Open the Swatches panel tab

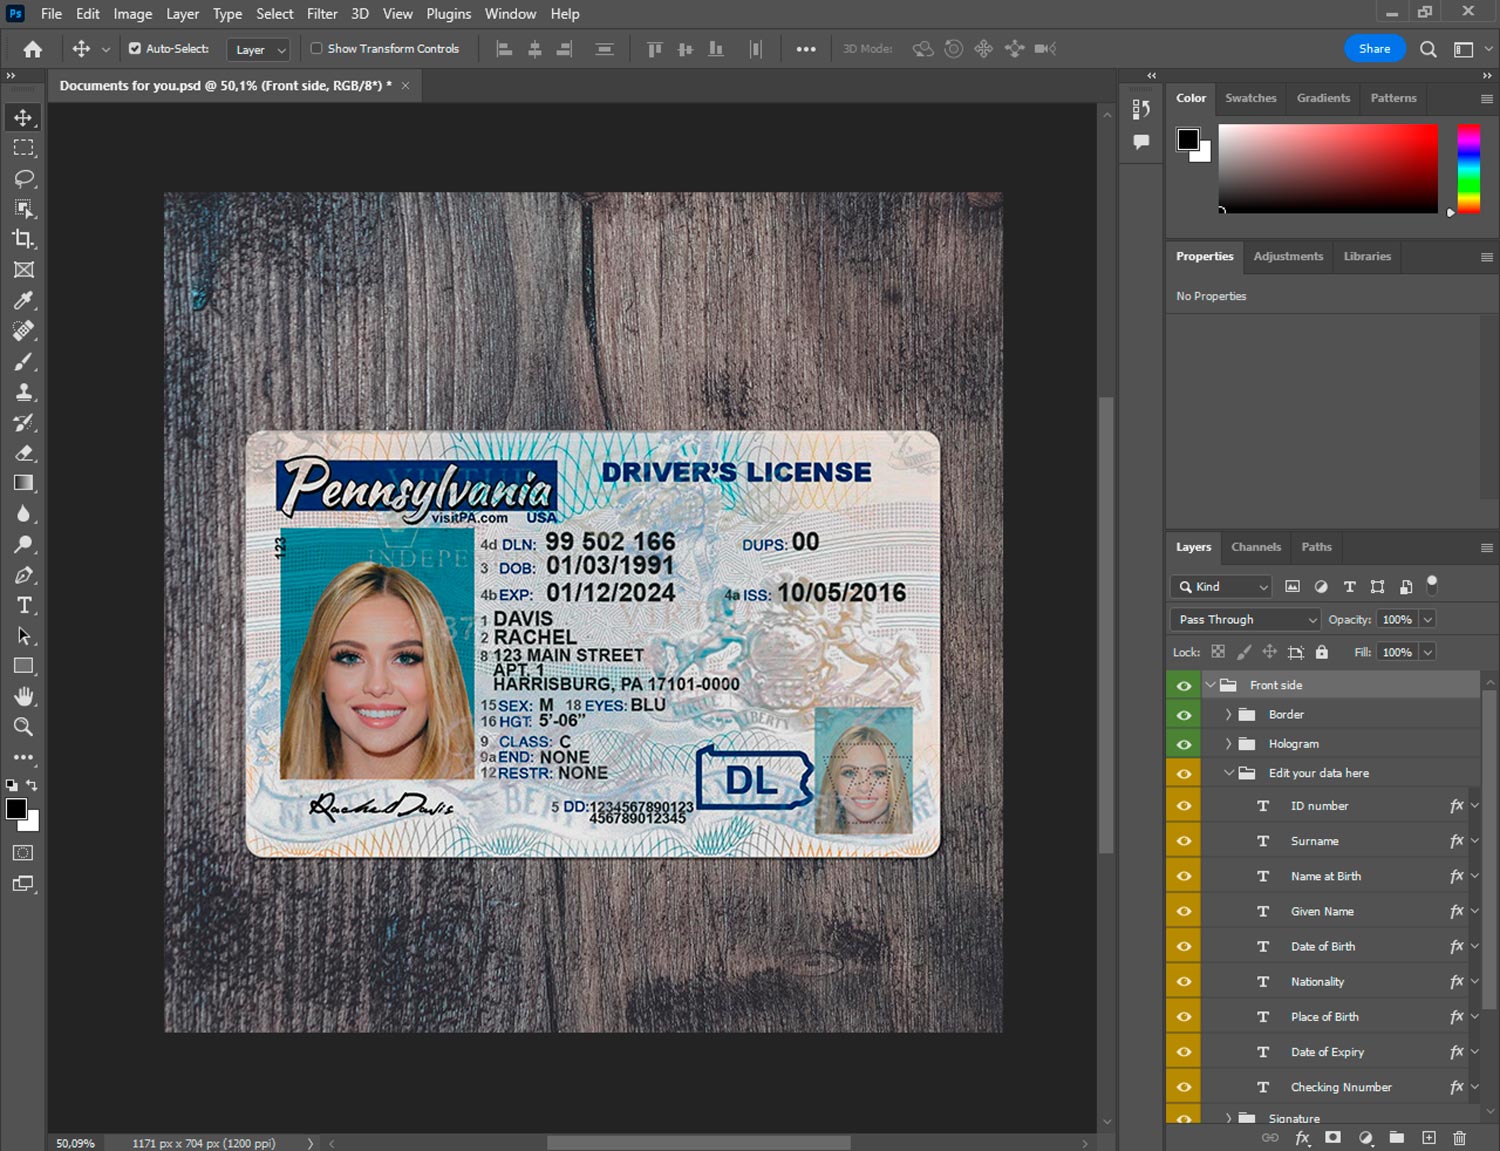click(1250, 98)
